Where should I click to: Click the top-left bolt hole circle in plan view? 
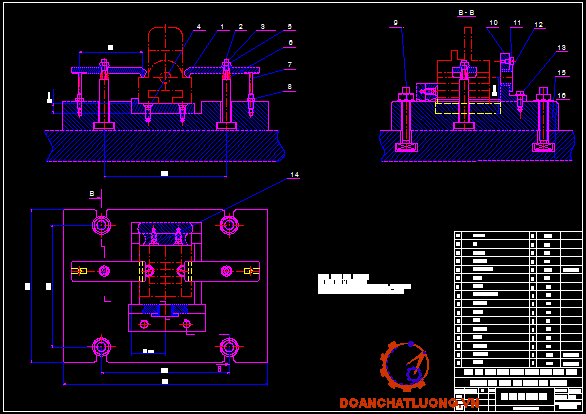101,225
